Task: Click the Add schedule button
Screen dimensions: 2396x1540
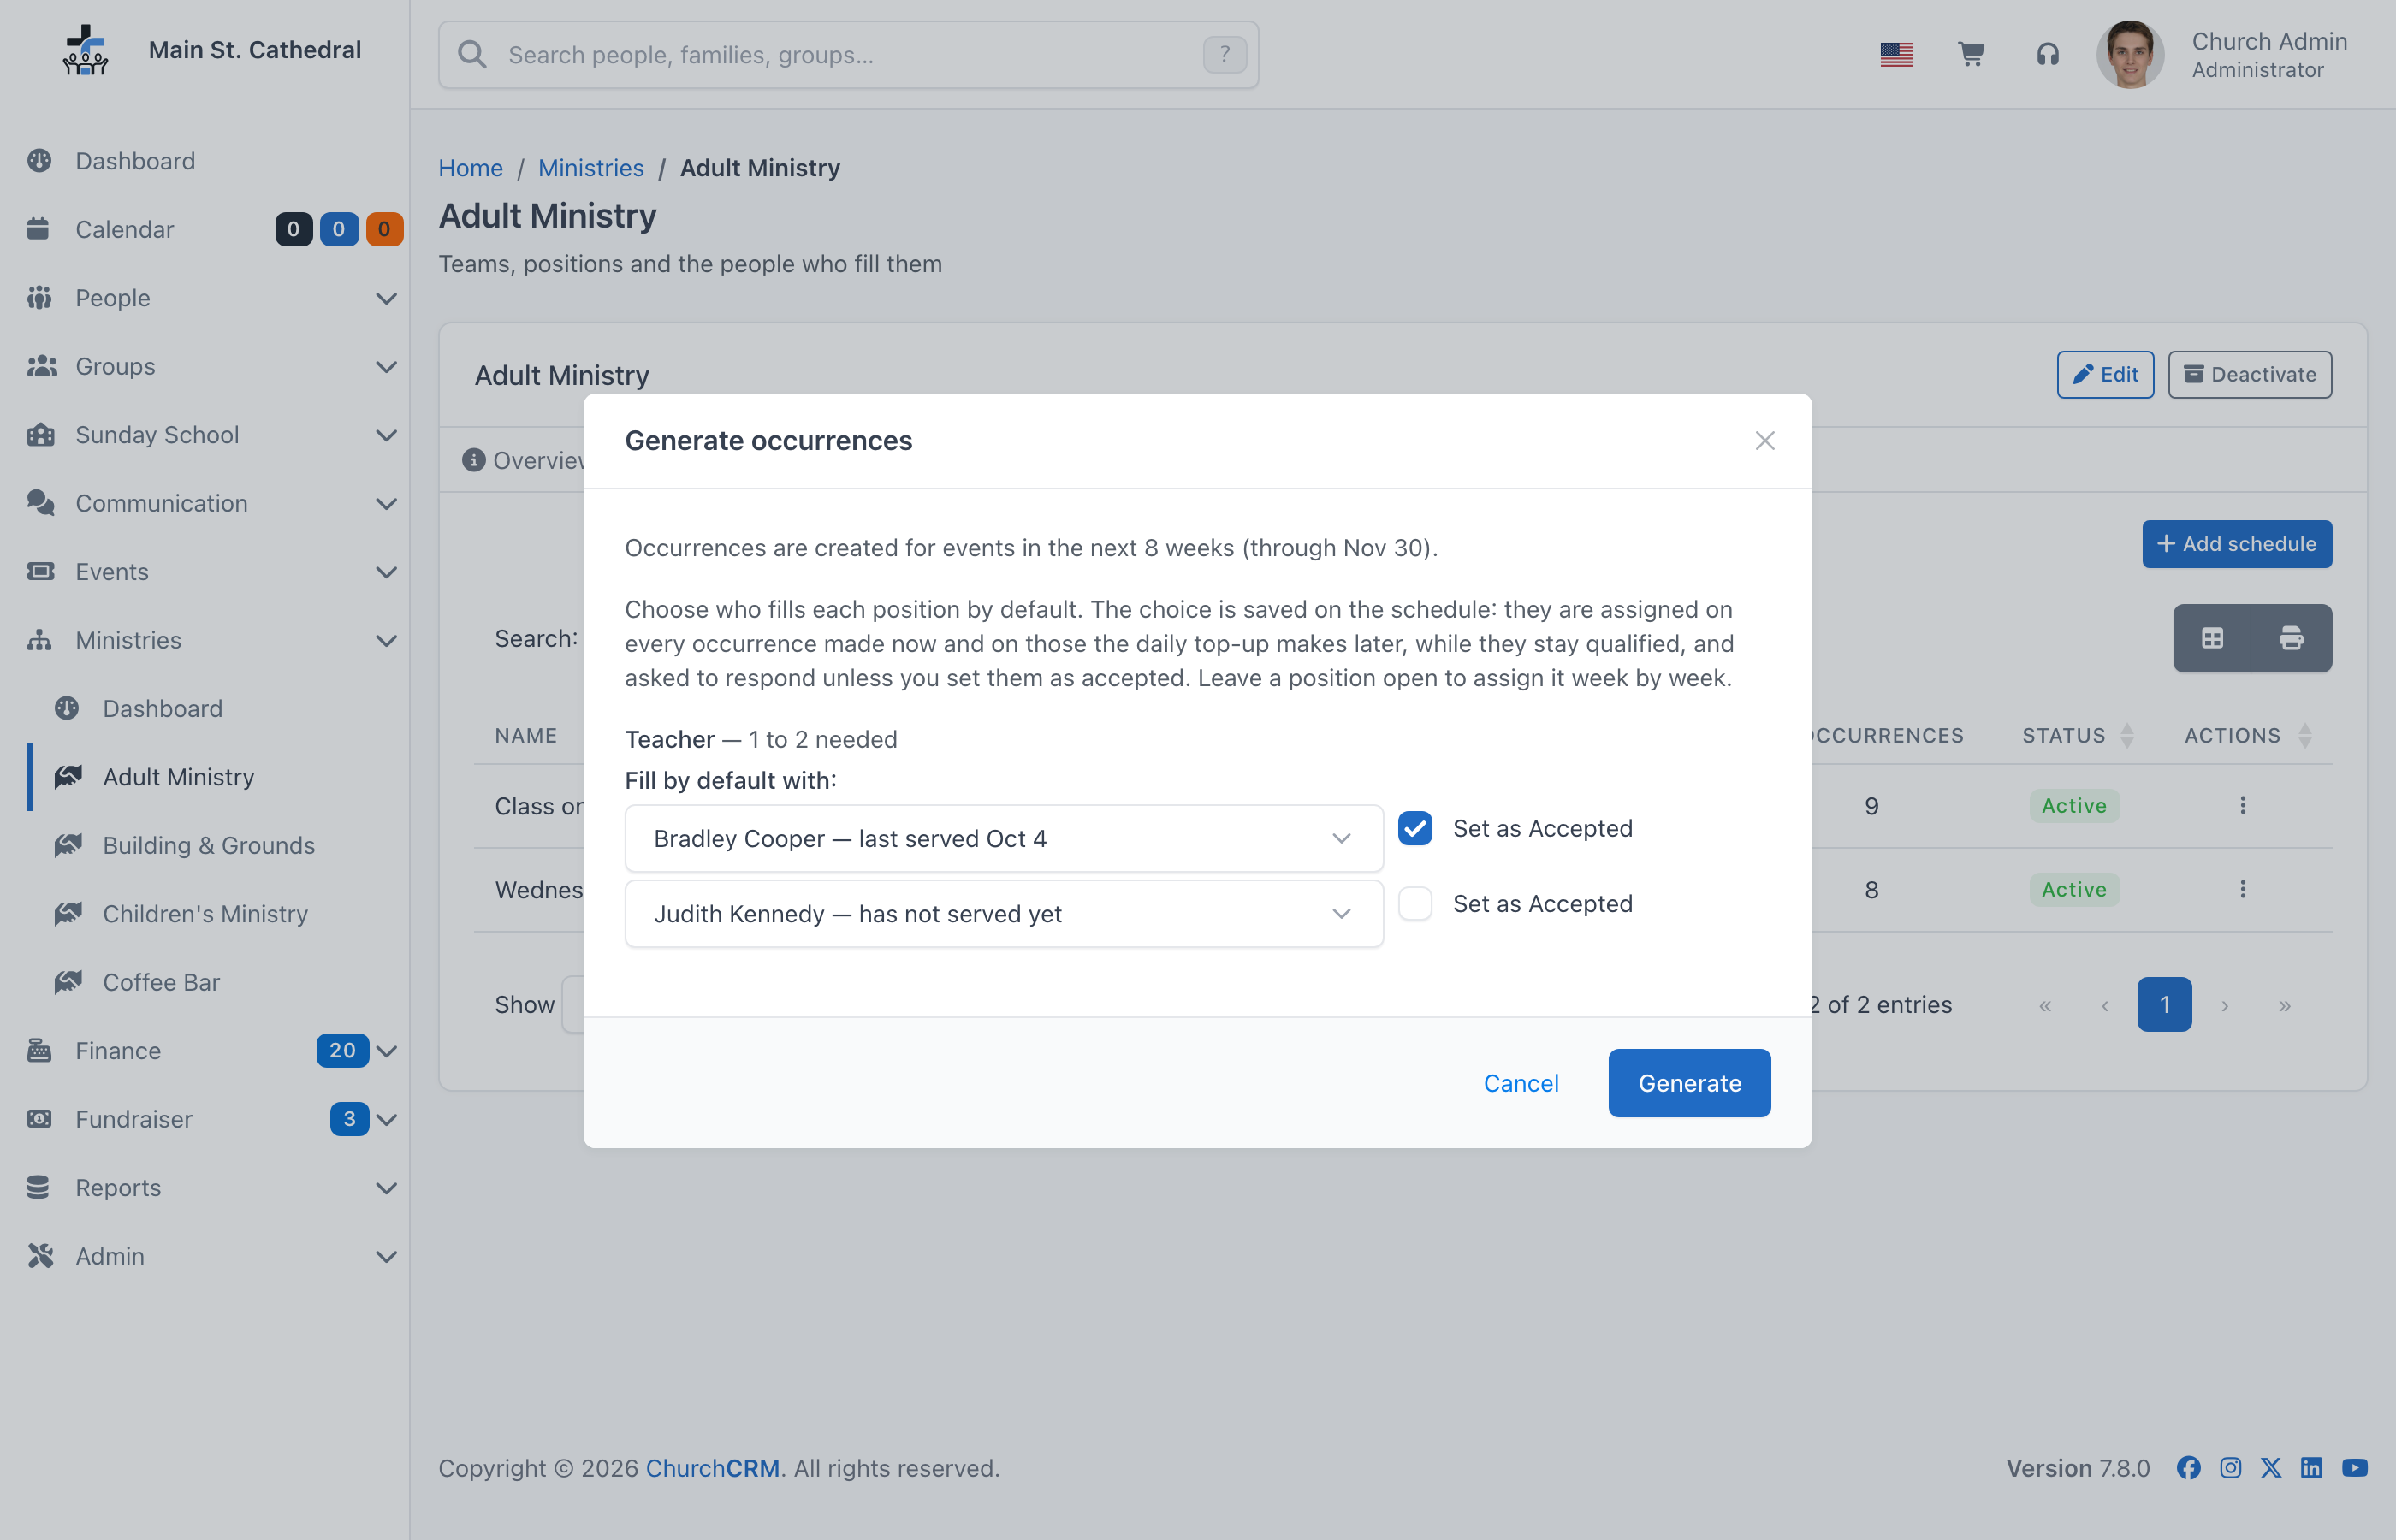Action: tap(2236, 544)
